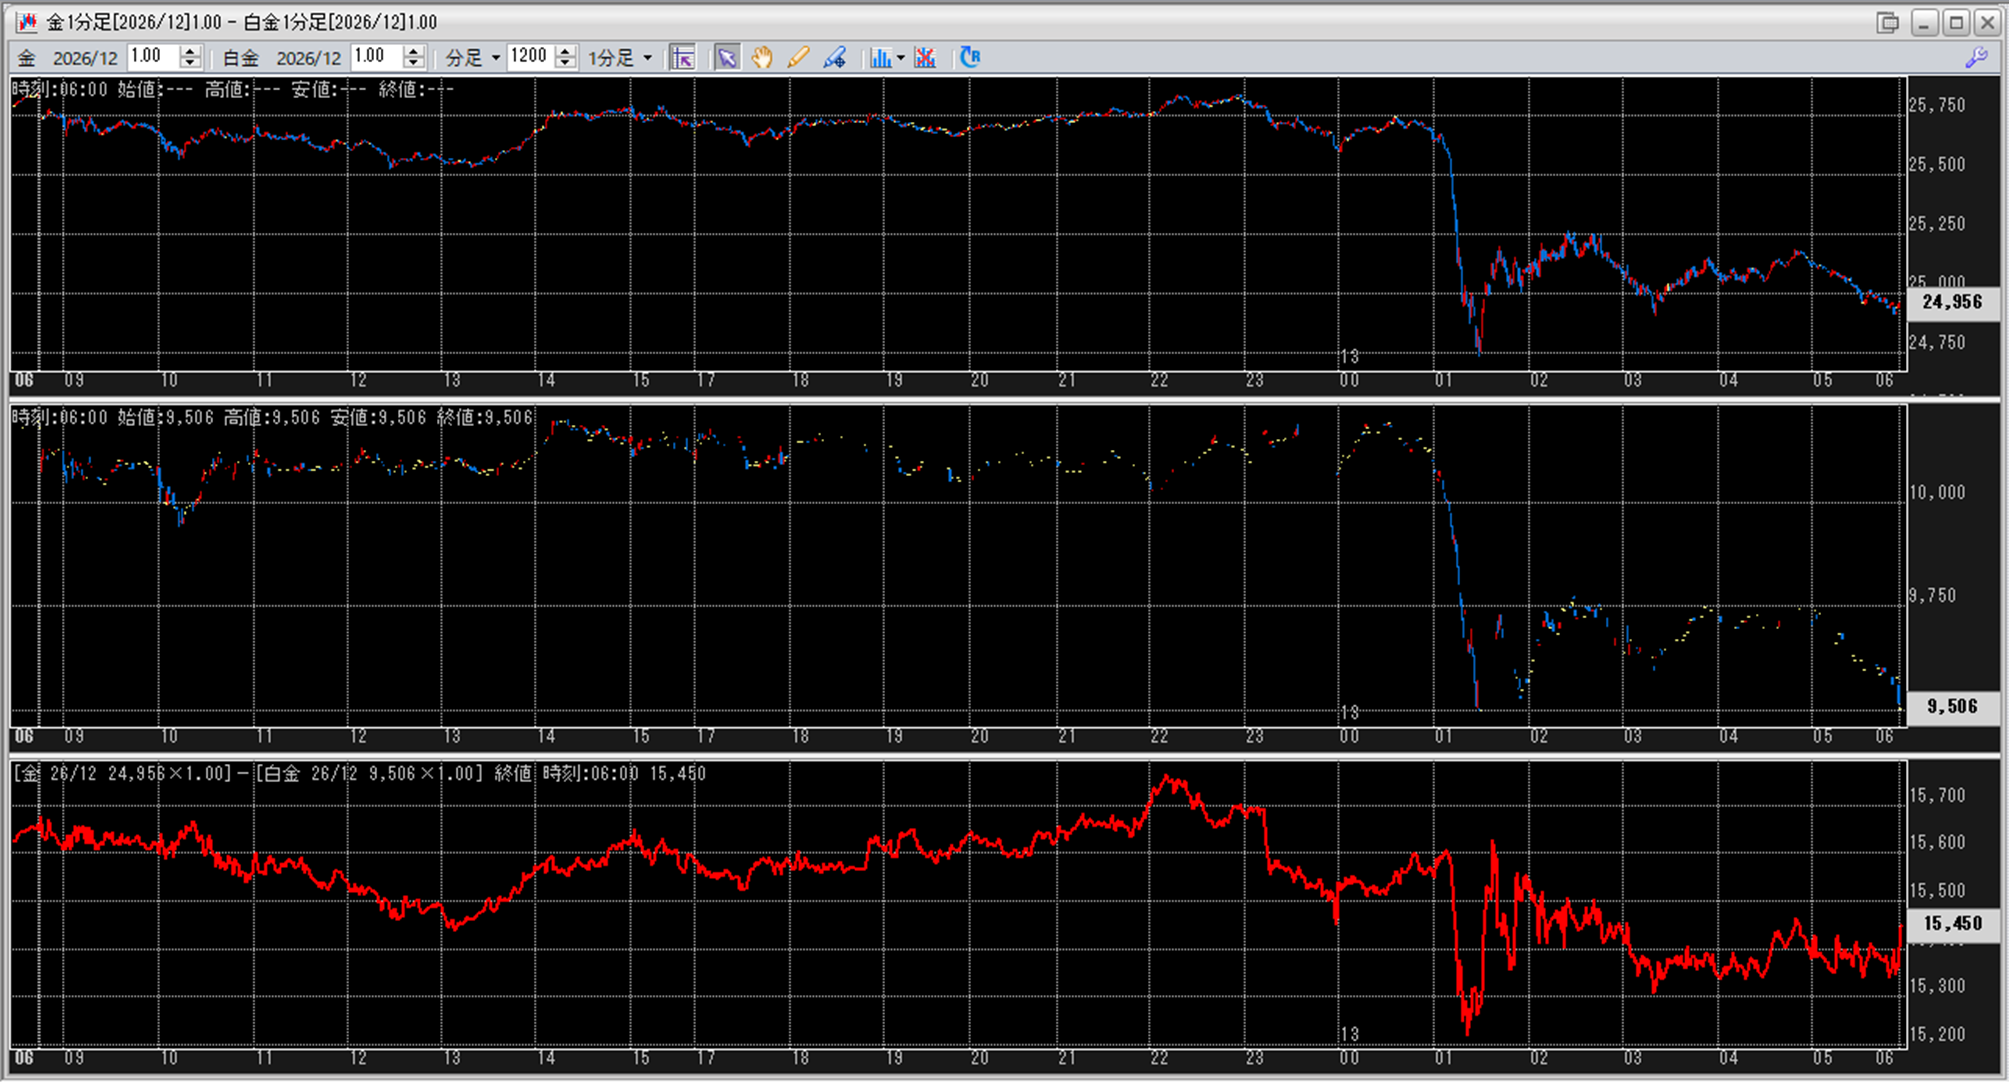This screenshot has height=1083, width=2009.
Task: Click the 金 2026/12 contract label
Action: tap(84, 58)
